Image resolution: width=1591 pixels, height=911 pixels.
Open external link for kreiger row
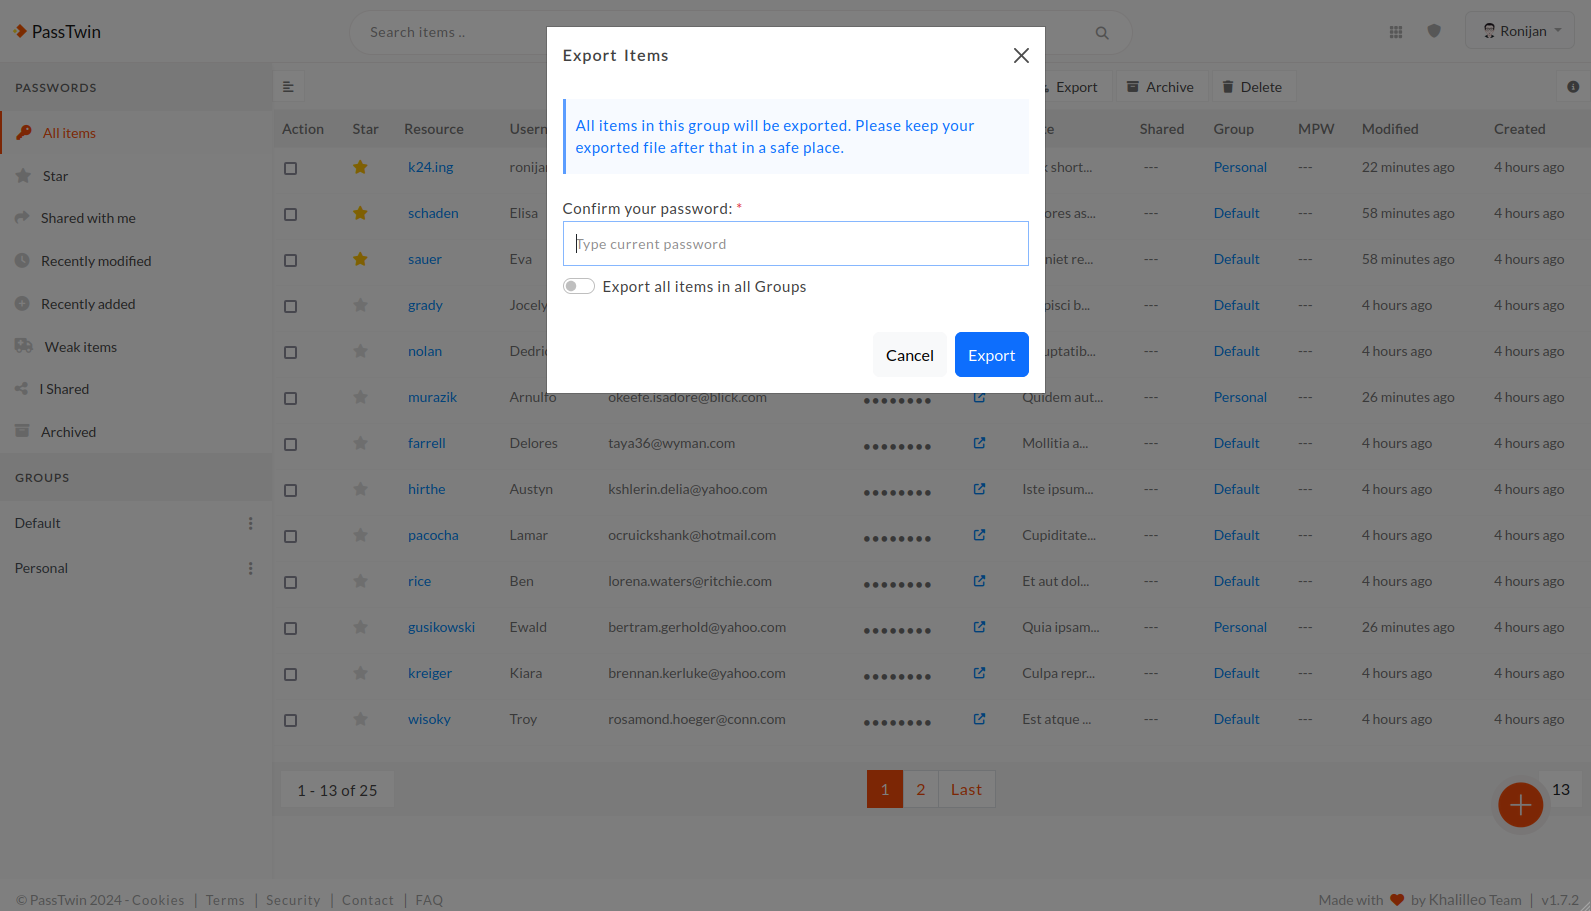point(979,673)
